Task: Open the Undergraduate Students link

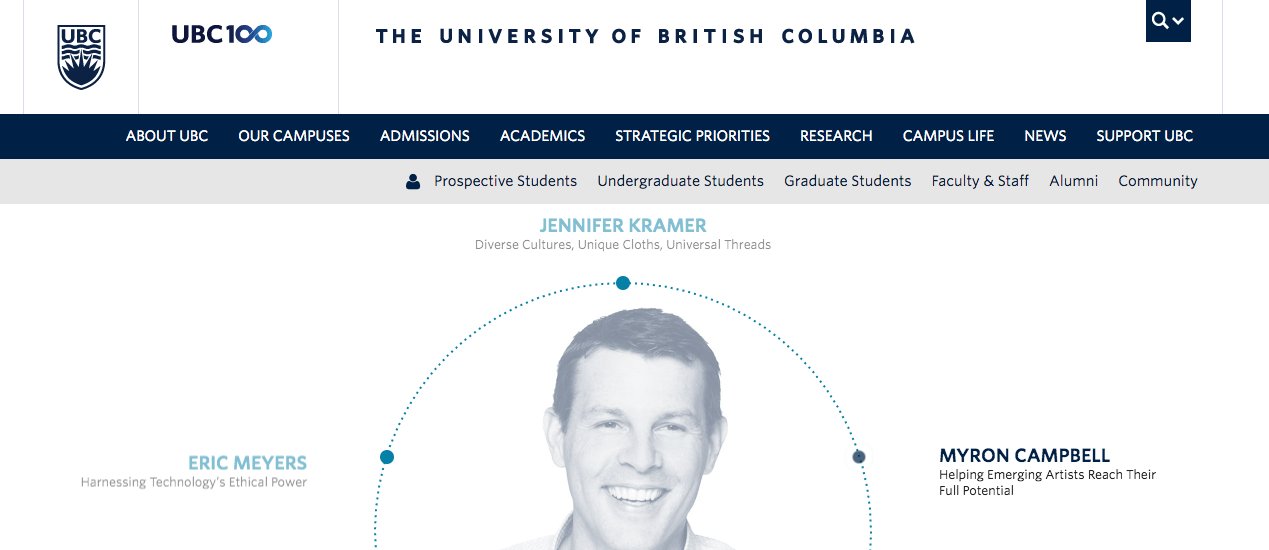Action: (x=680, y=181)
